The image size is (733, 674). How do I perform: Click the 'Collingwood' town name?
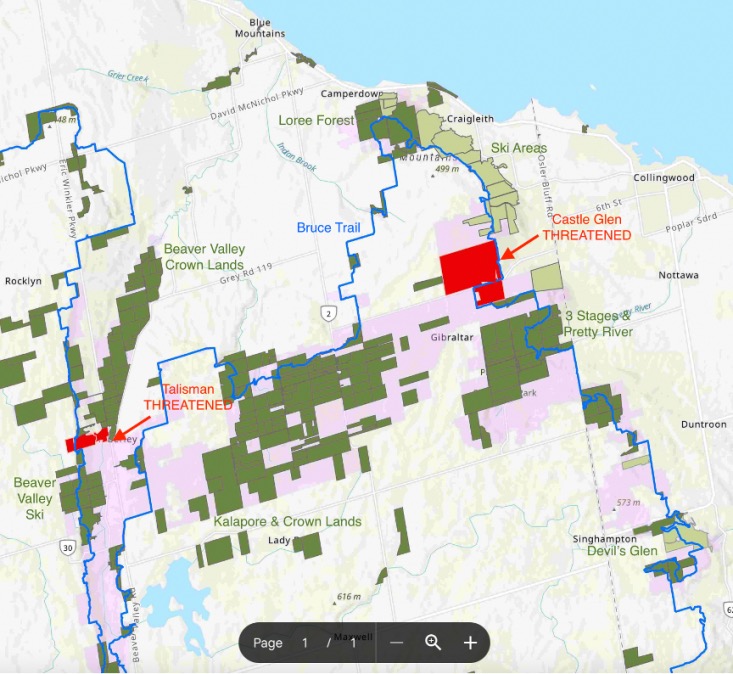(664, 178)
